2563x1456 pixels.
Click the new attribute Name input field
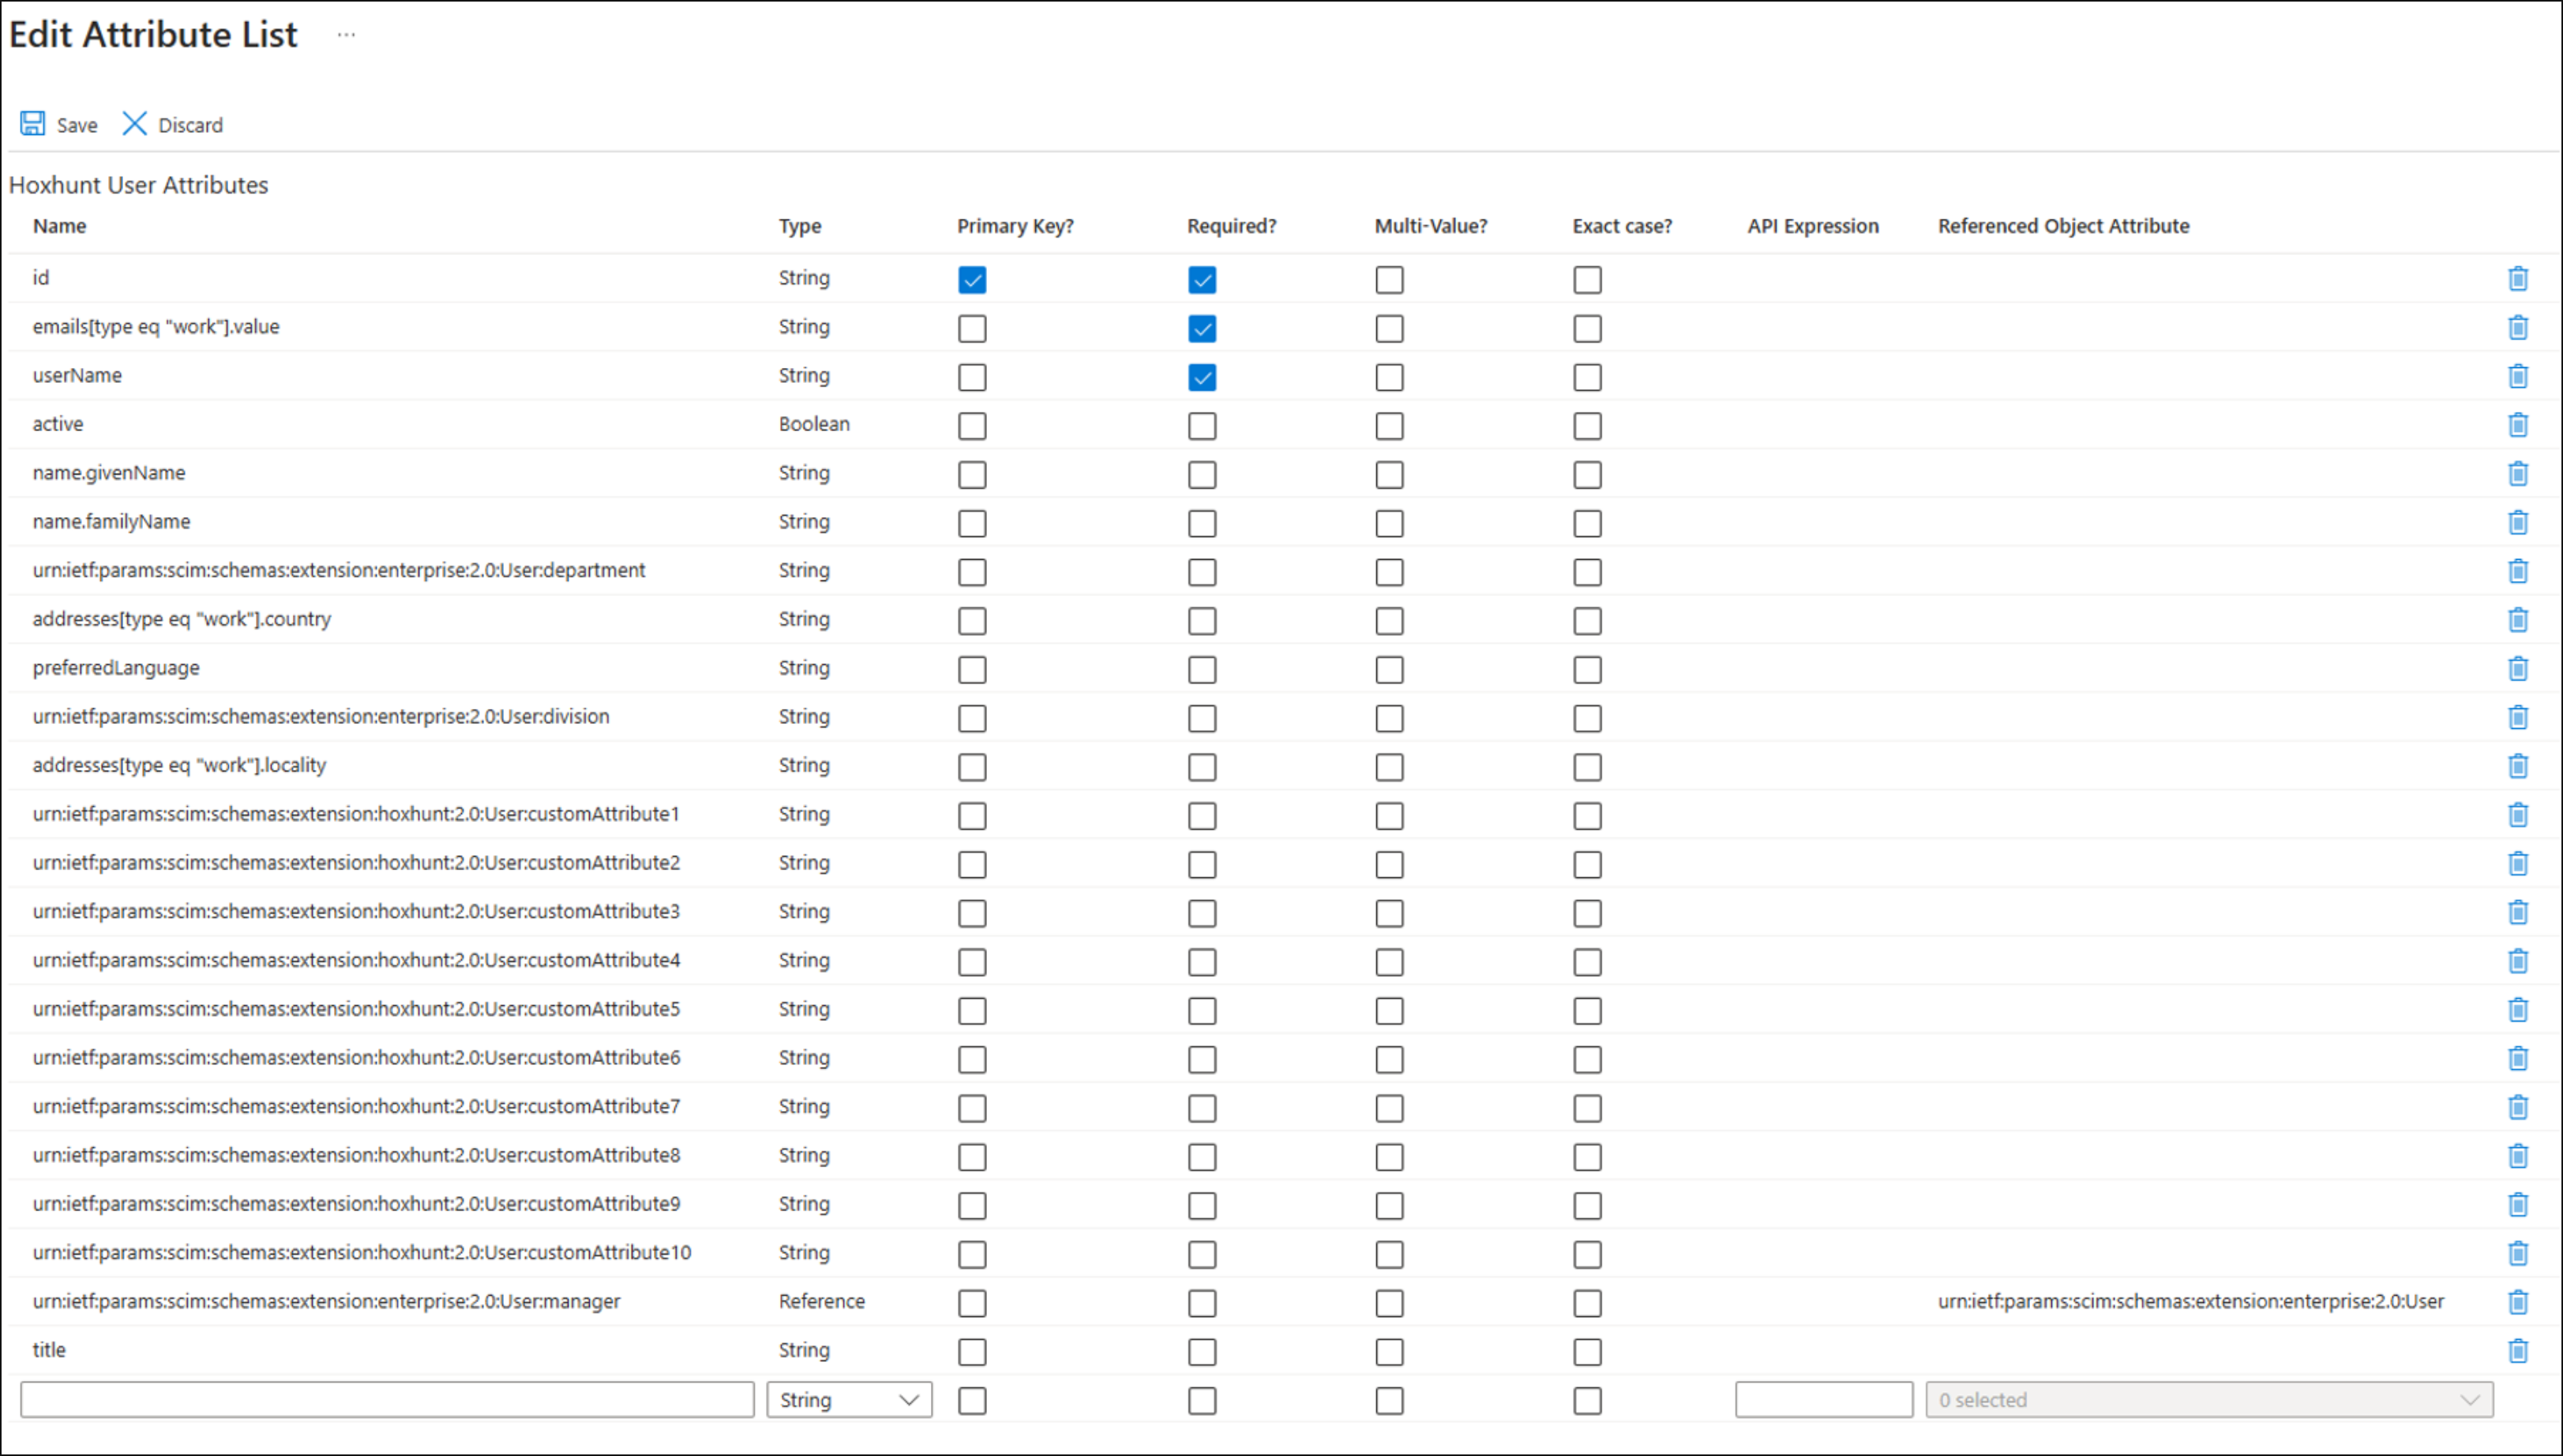[387, 1400]
